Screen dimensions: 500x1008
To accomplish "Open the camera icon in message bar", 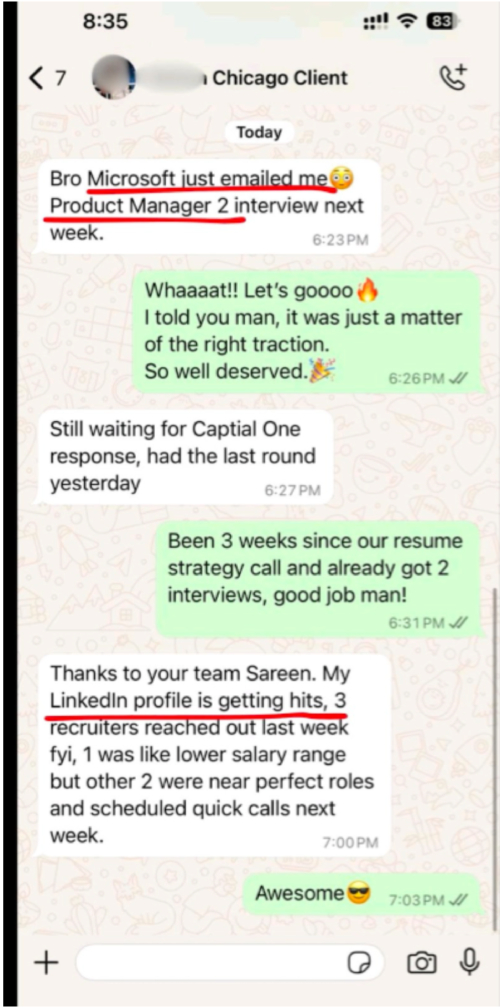I will click(422, 962).
